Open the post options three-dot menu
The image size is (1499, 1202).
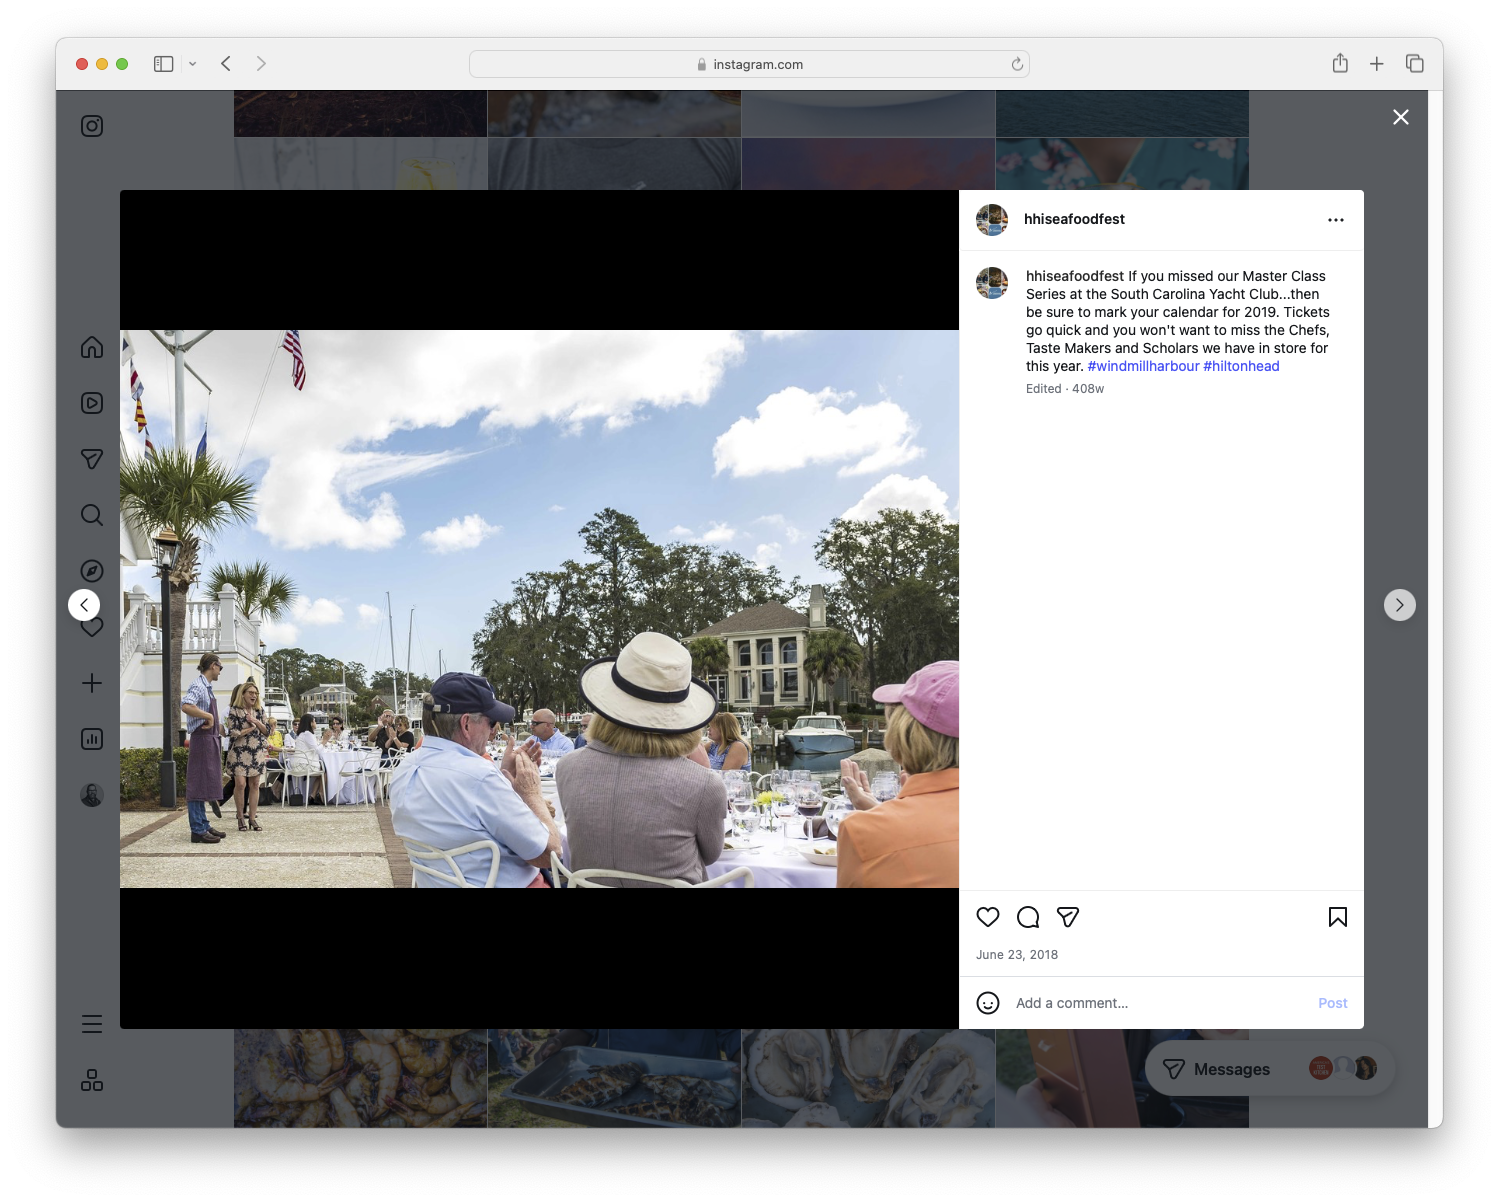(1336, 219)
